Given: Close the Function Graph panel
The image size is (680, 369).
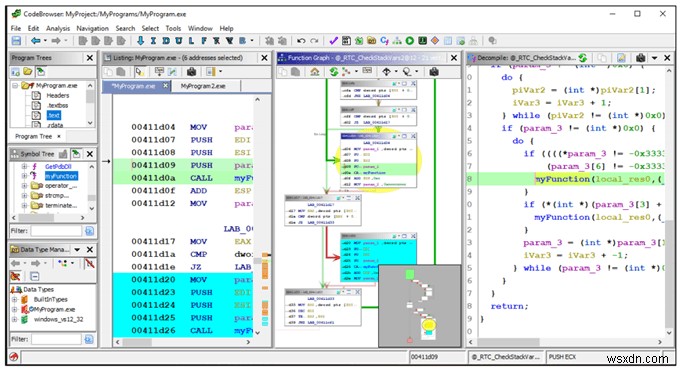Looking at the screenshot, I should pyautogui.click(x=454, y=58).
